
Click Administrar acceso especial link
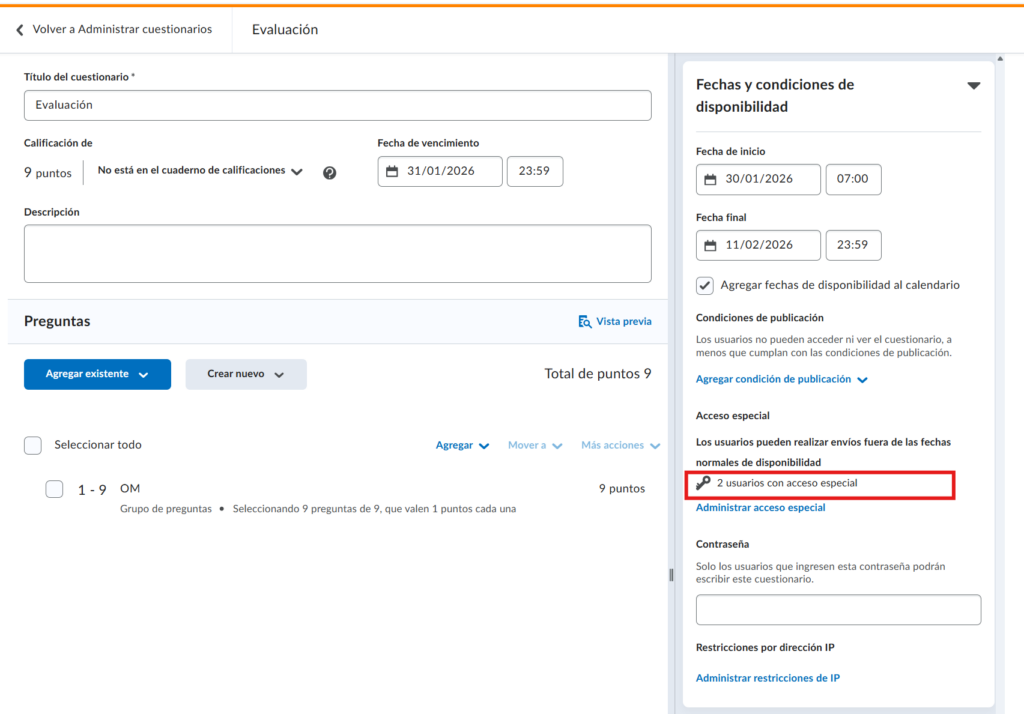pos(760,508)
